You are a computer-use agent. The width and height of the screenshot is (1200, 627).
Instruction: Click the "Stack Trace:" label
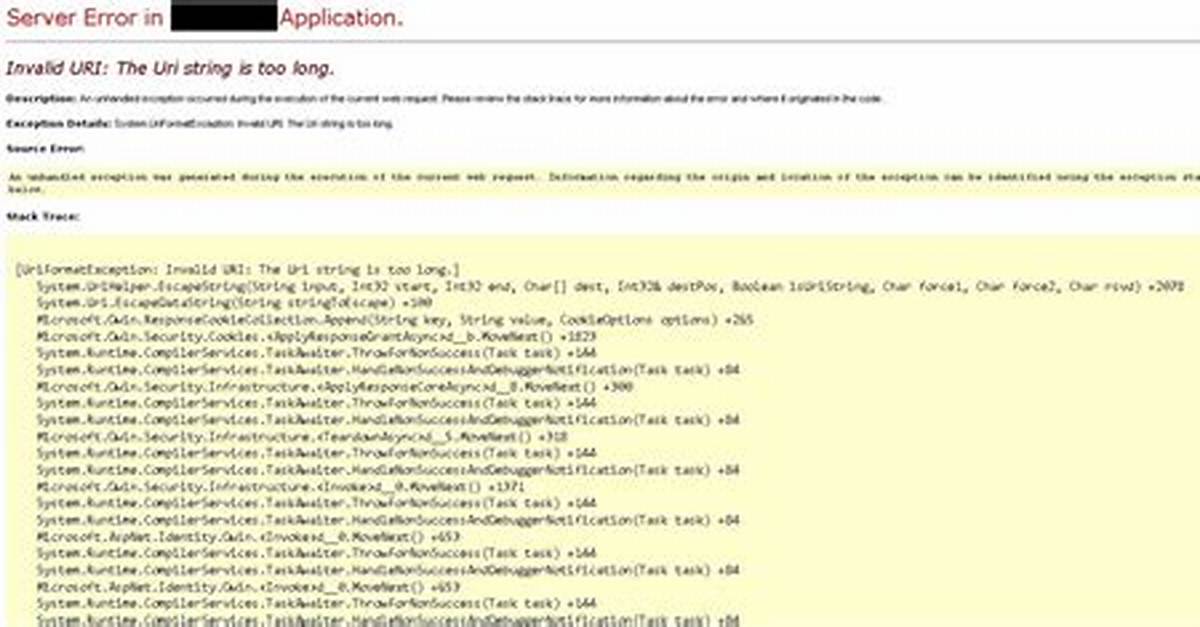tap(42, 216)
